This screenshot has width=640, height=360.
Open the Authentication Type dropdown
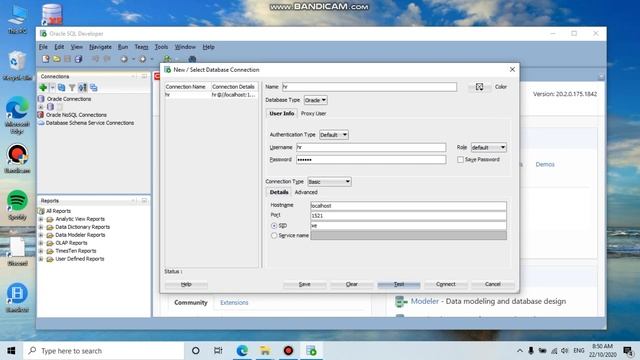[x=333, y=135]
